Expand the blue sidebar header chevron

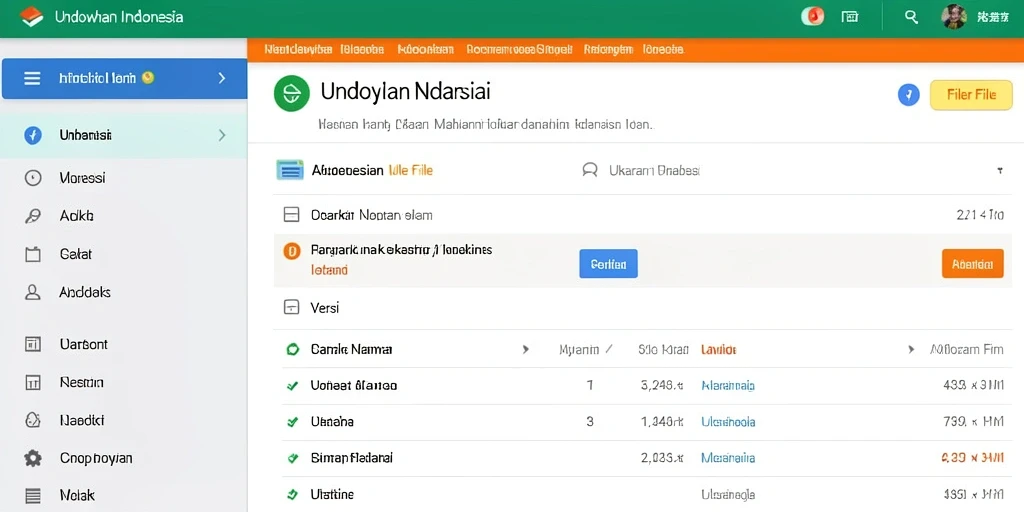tap(222, 78)
